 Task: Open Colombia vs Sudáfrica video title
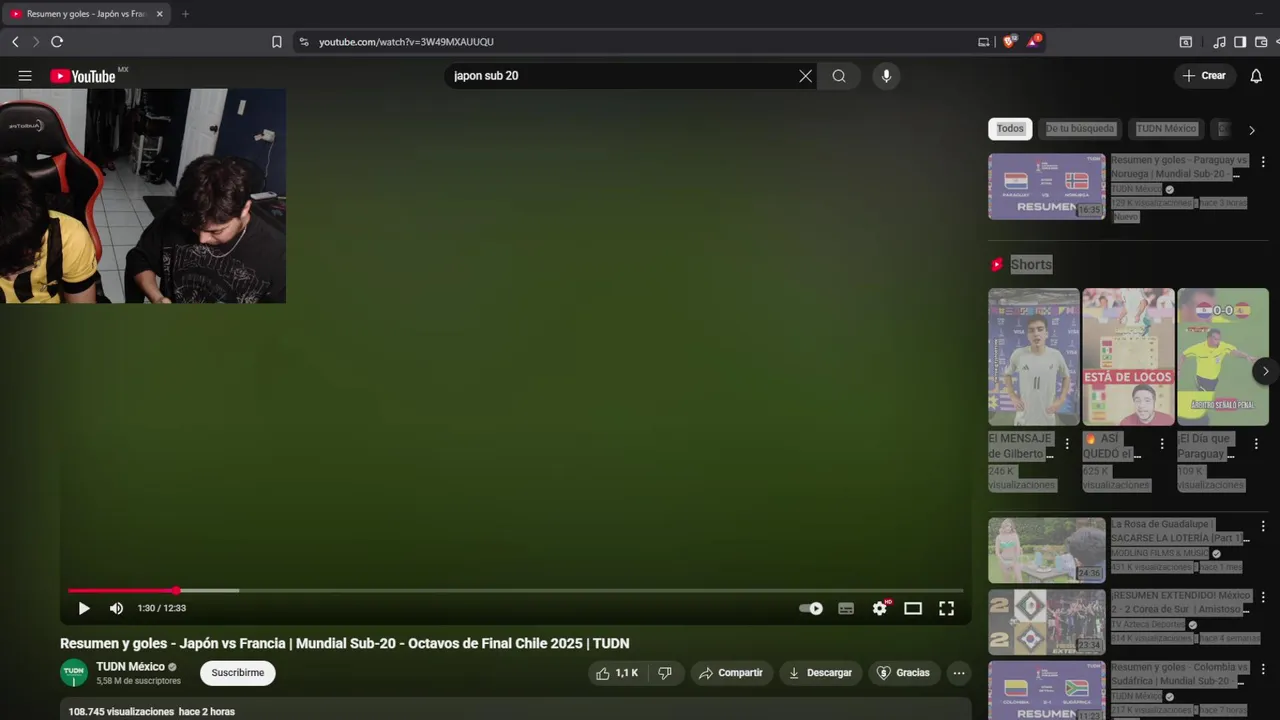click(1180, 674)
